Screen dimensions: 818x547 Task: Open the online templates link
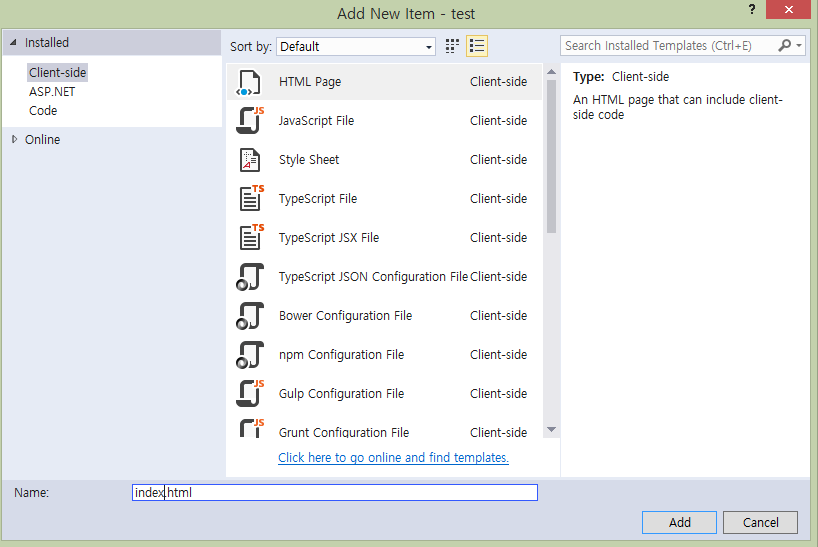tap(393, 458)
